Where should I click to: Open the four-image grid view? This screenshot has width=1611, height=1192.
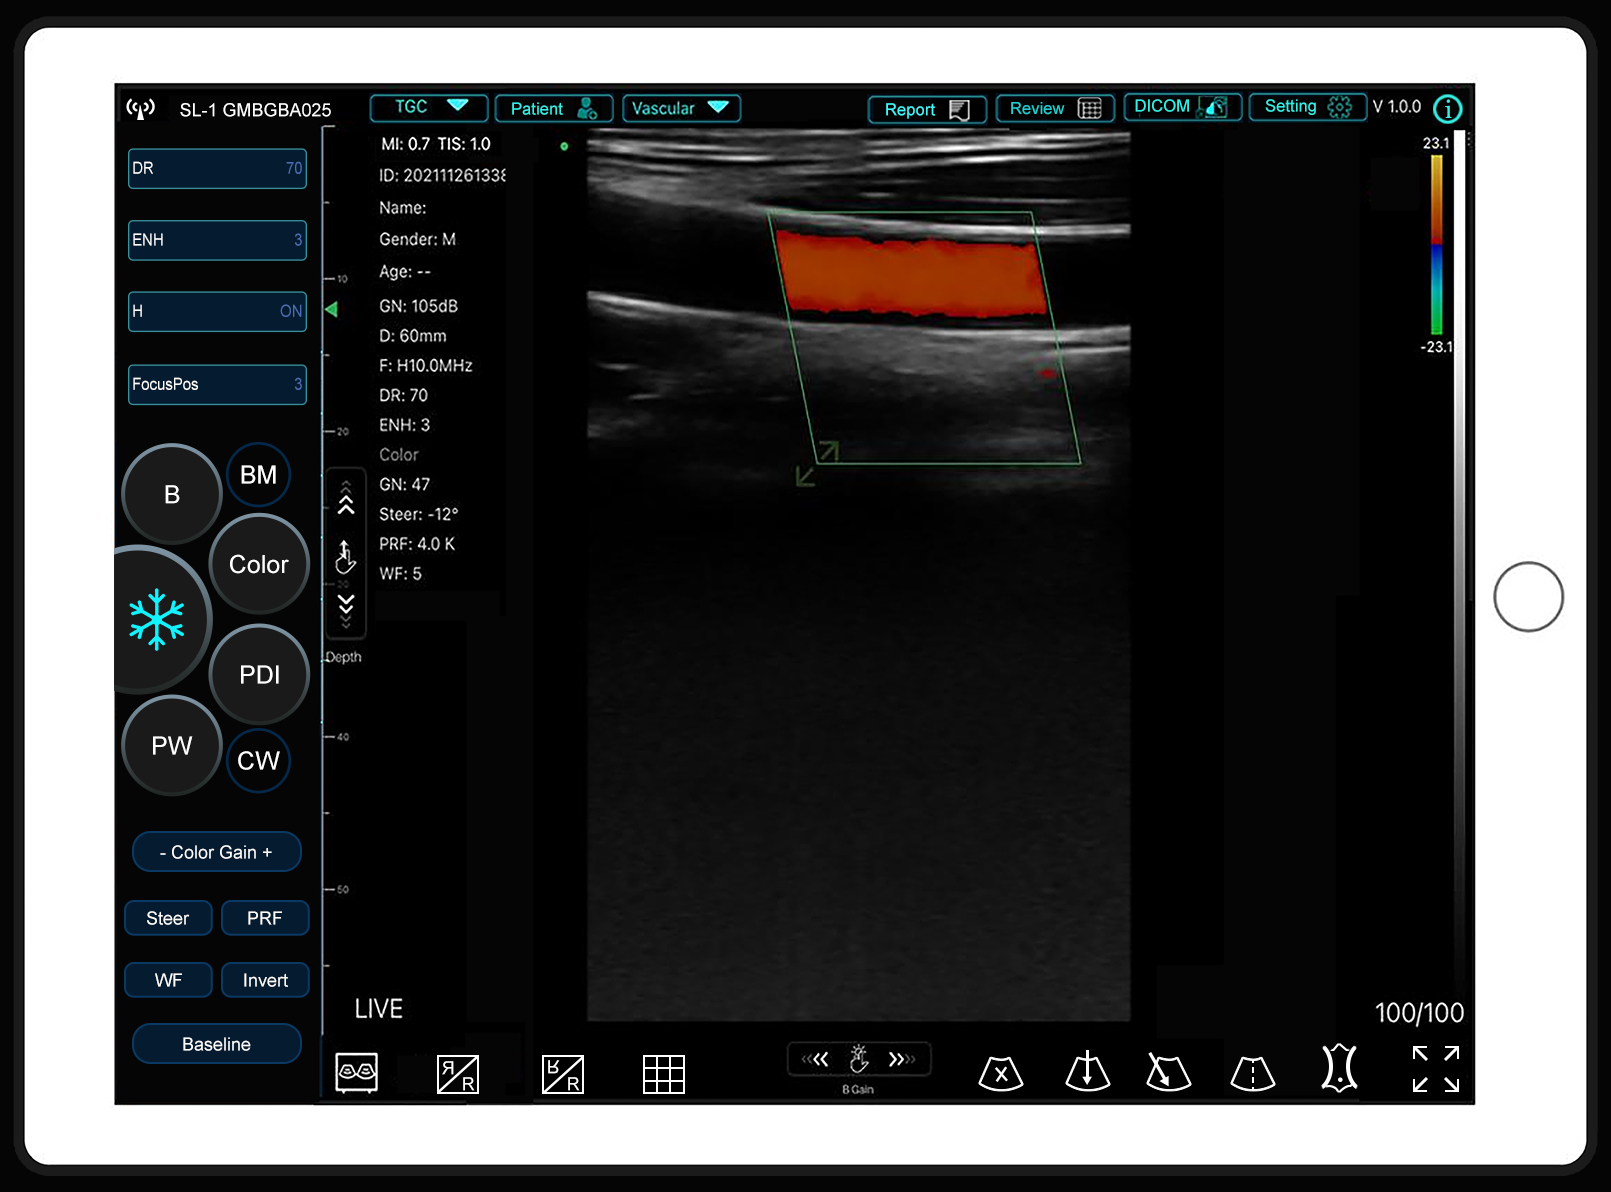(664, 1074)
